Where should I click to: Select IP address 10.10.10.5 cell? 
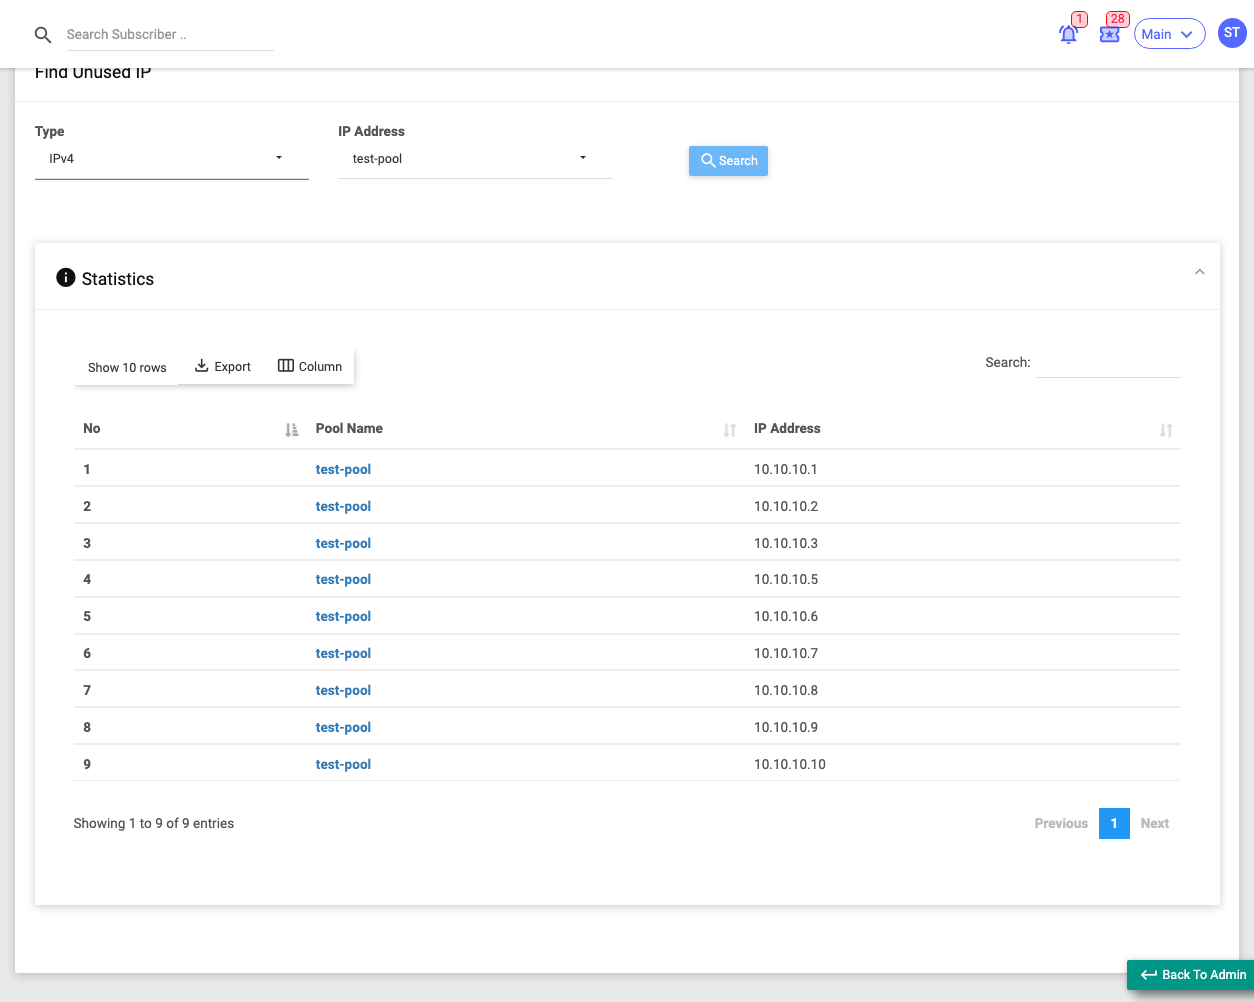(786, 579)
